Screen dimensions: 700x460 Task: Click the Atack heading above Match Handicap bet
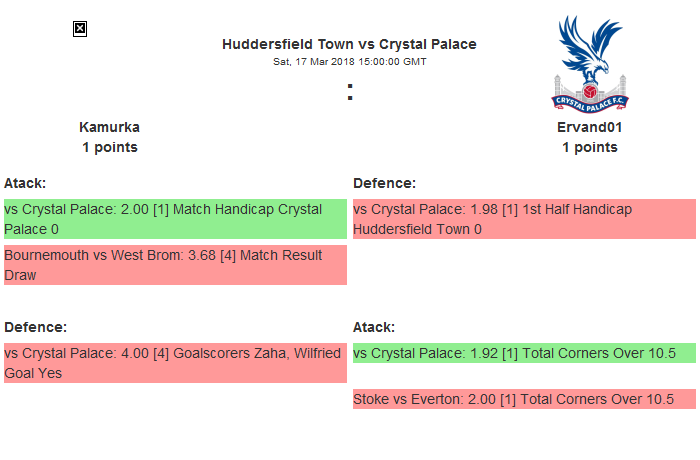(x=25, y=183)
